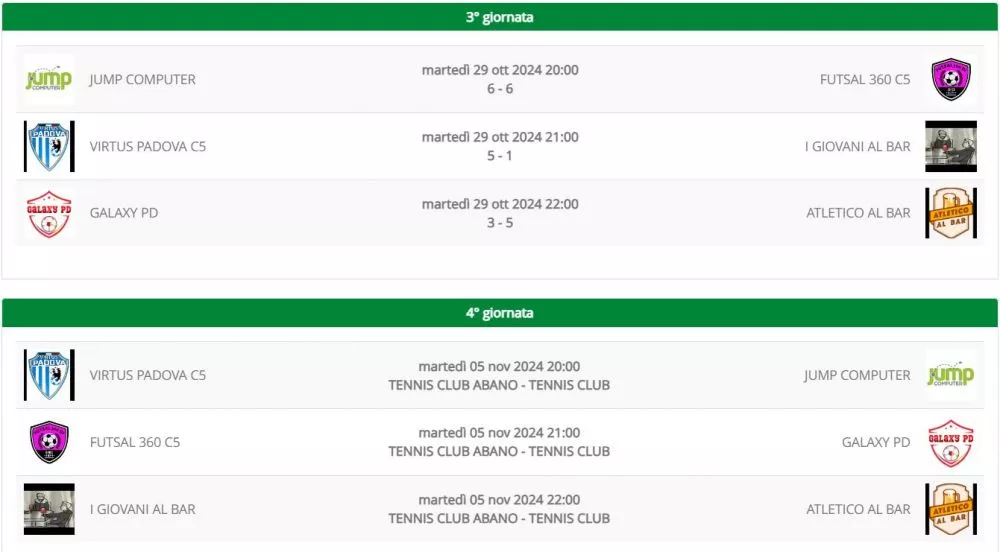This screenshot has width=1000, height=552.
Task: Open the 6 - 6 match result
Action: pos(500,89)
